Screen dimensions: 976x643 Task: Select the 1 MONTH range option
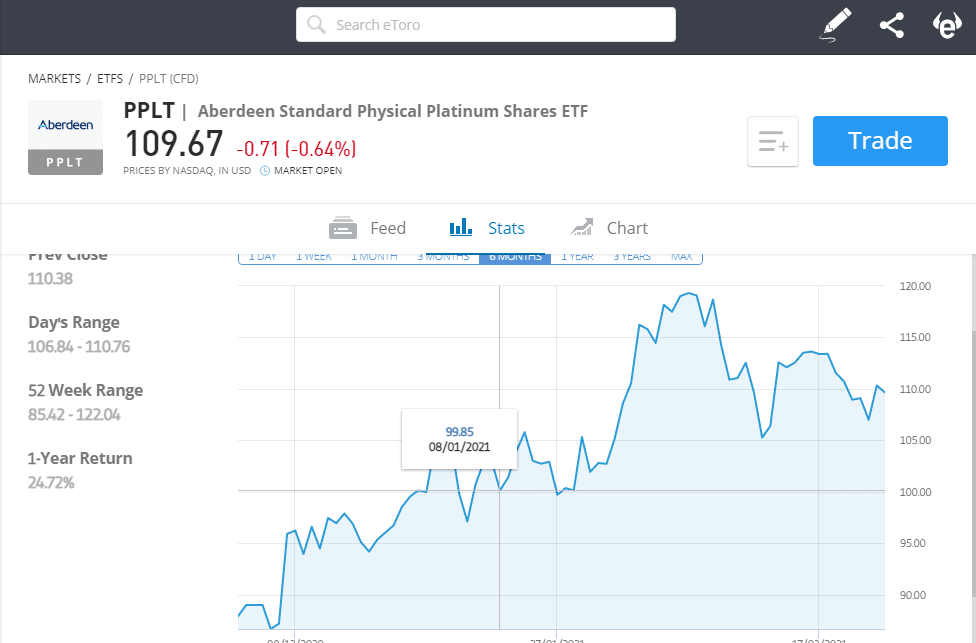374,257
